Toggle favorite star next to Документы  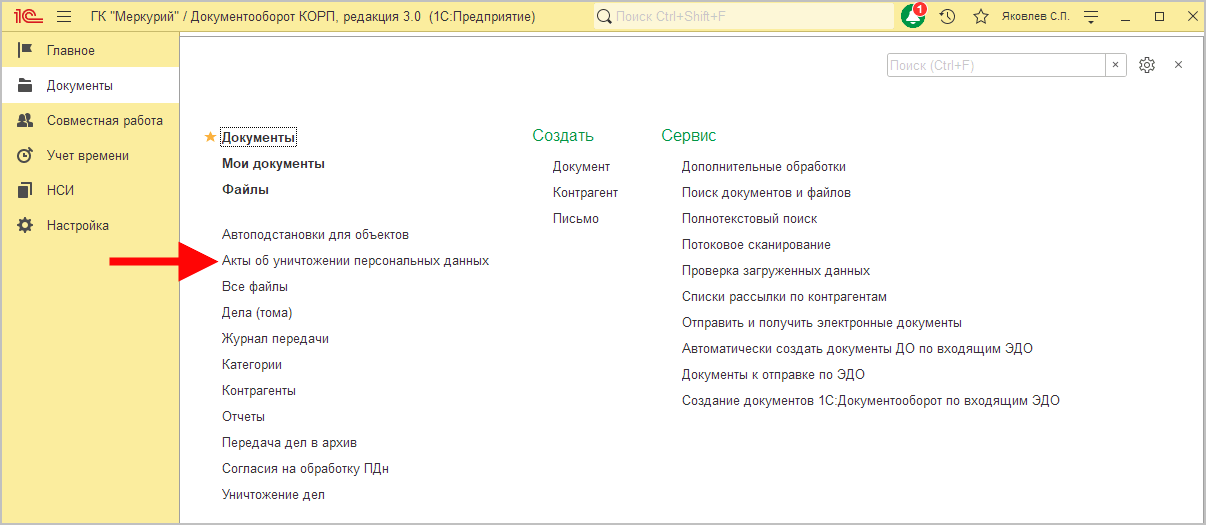click(x=210, y=137)
